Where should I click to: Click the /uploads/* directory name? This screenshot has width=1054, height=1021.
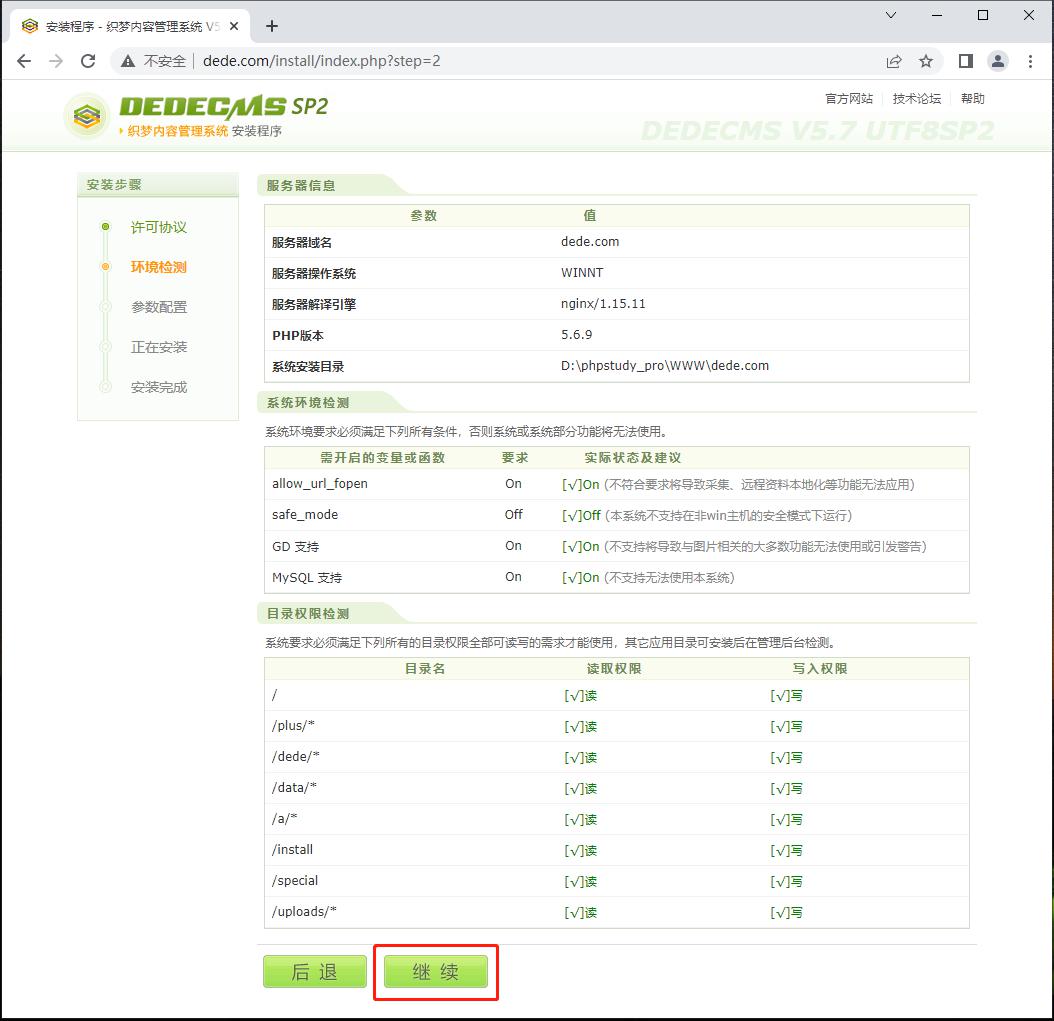(304, 911)
